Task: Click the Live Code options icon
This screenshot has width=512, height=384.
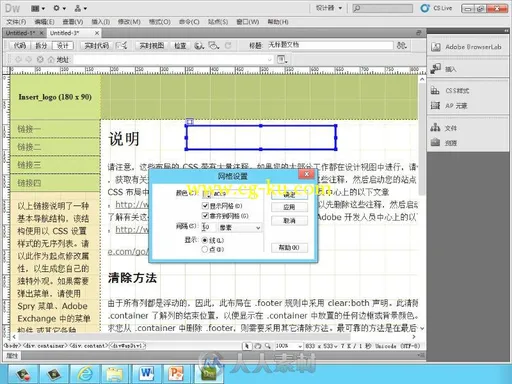Action: coord(122,45)
